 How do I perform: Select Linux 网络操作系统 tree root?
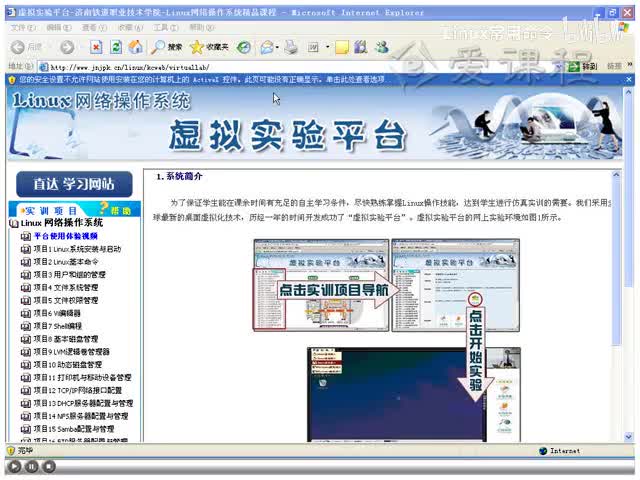62,223
